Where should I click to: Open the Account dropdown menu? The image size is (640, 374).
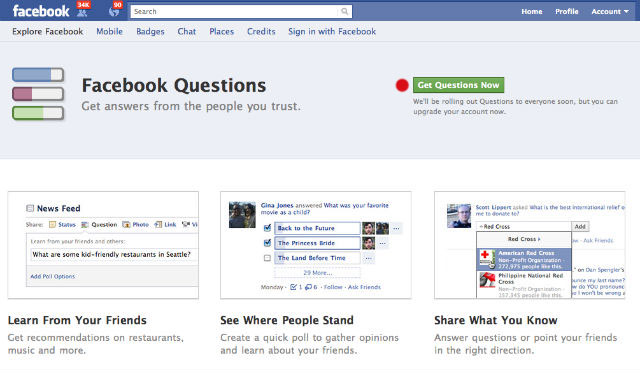(610, 11)
